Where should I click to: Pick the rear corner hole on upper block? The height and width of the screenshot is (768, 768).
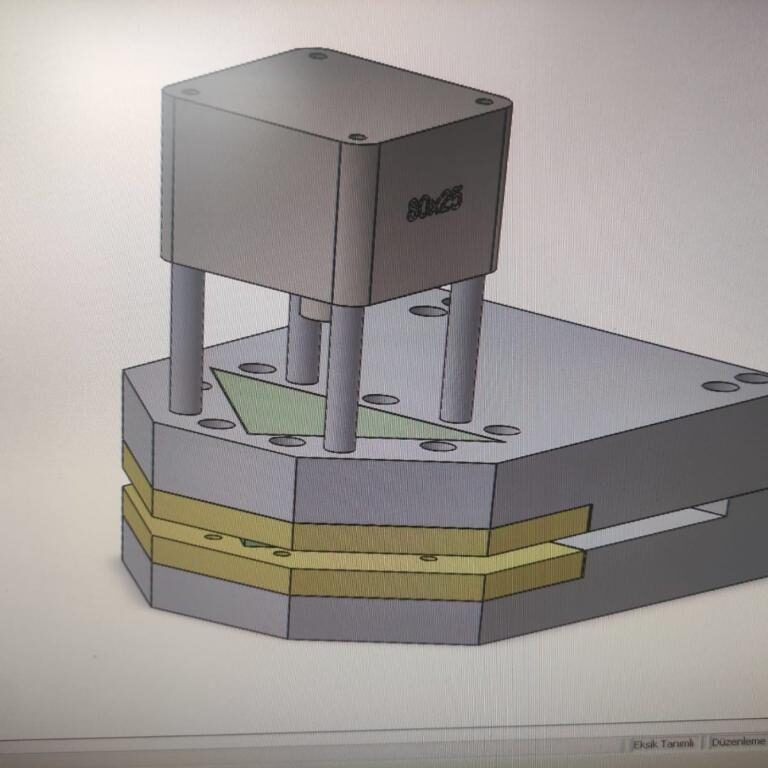[x=318, y=56]
